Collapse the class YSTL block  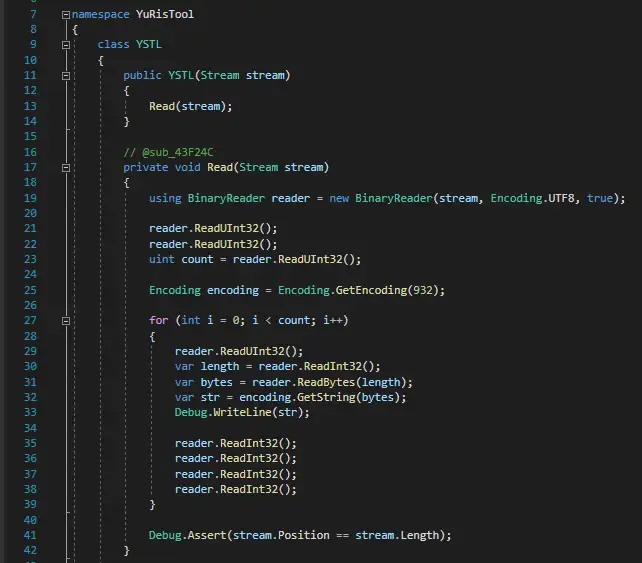pos(66,45)
